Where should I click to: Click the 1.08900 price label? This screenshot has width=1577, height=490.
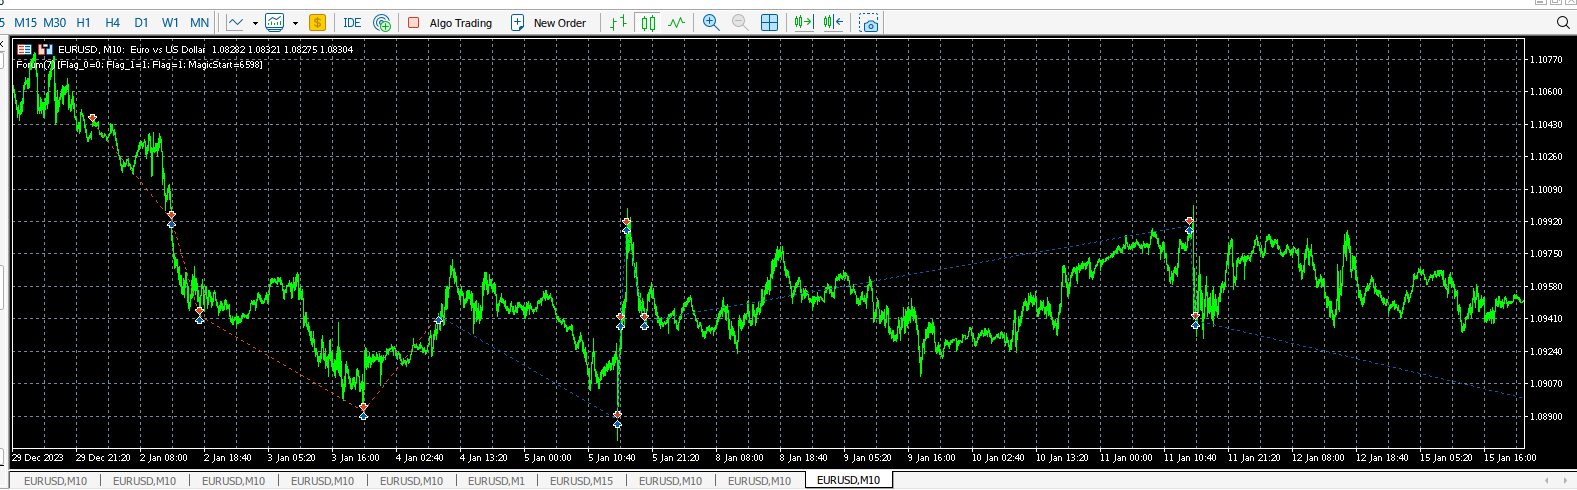tap(1546, 417)
